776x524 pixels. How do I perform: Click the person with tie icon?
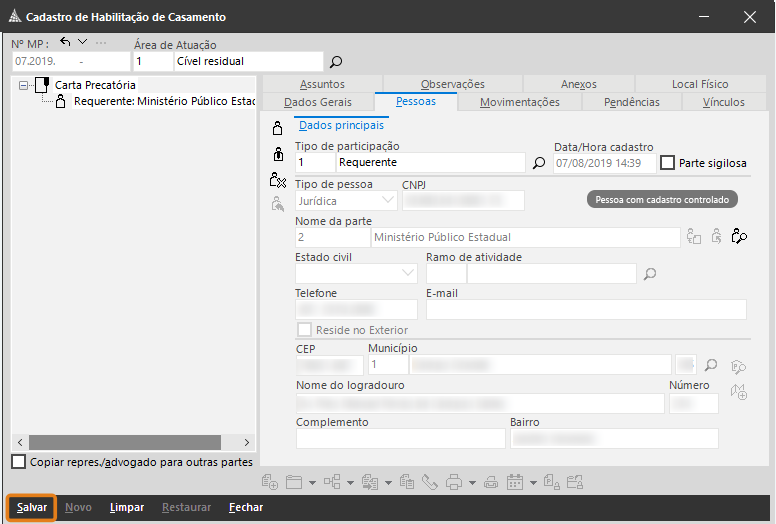[278, 154]
